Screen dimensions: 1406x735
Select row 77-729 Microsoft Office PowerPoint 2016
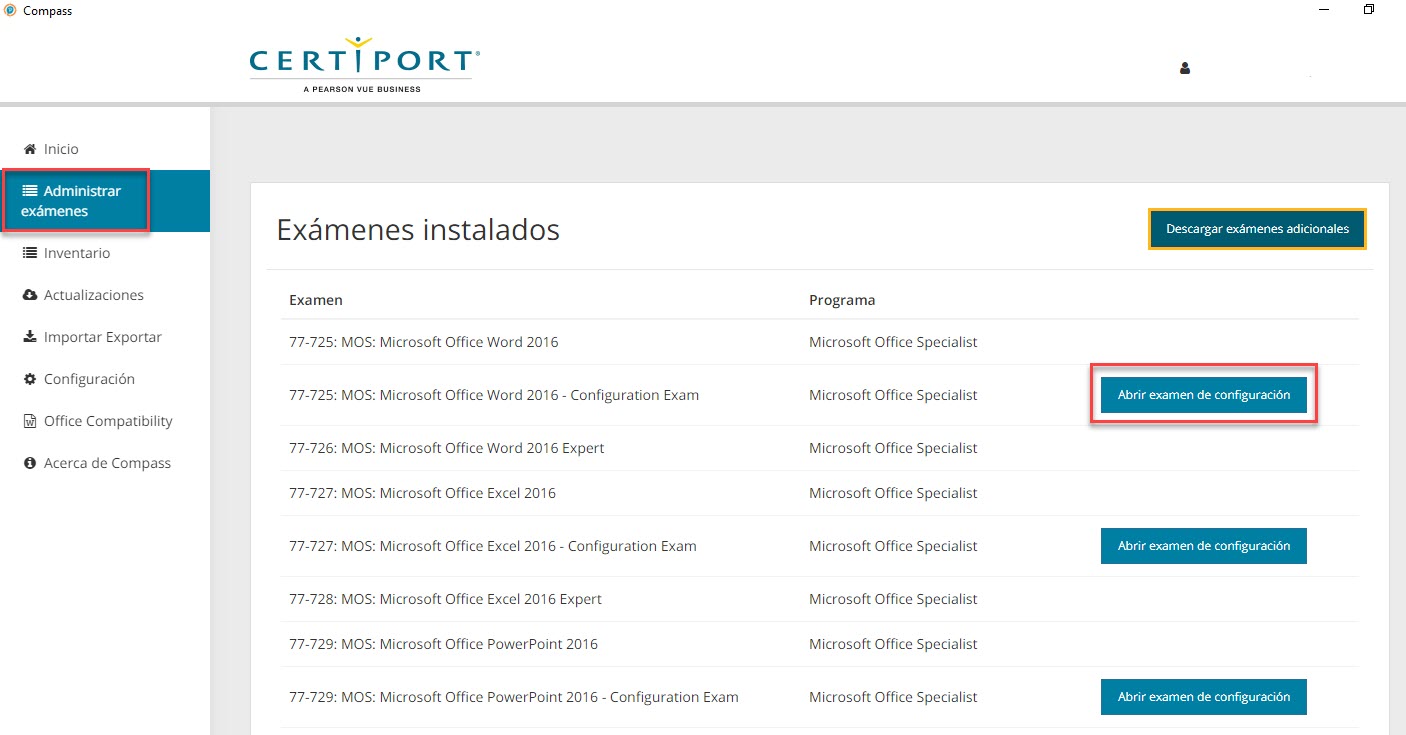(819, 644)
